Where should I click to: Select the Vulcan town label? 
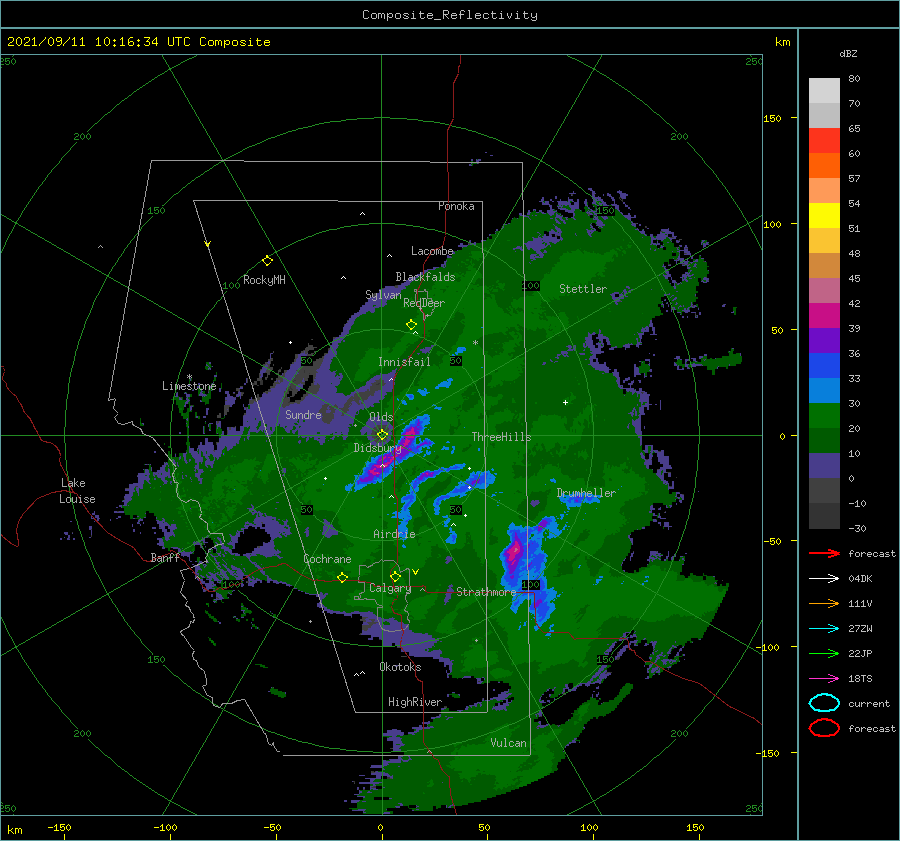pos(509,743)
